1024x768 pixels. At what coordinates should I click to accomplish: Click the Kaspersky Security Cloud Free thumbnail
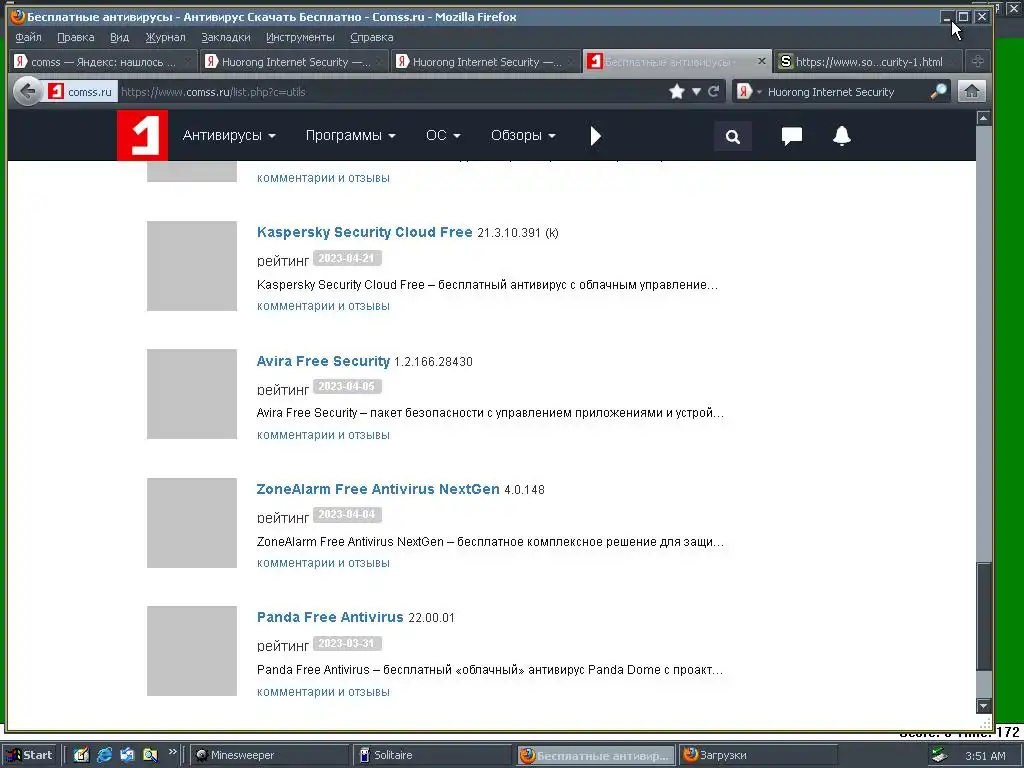click(192, 266)
